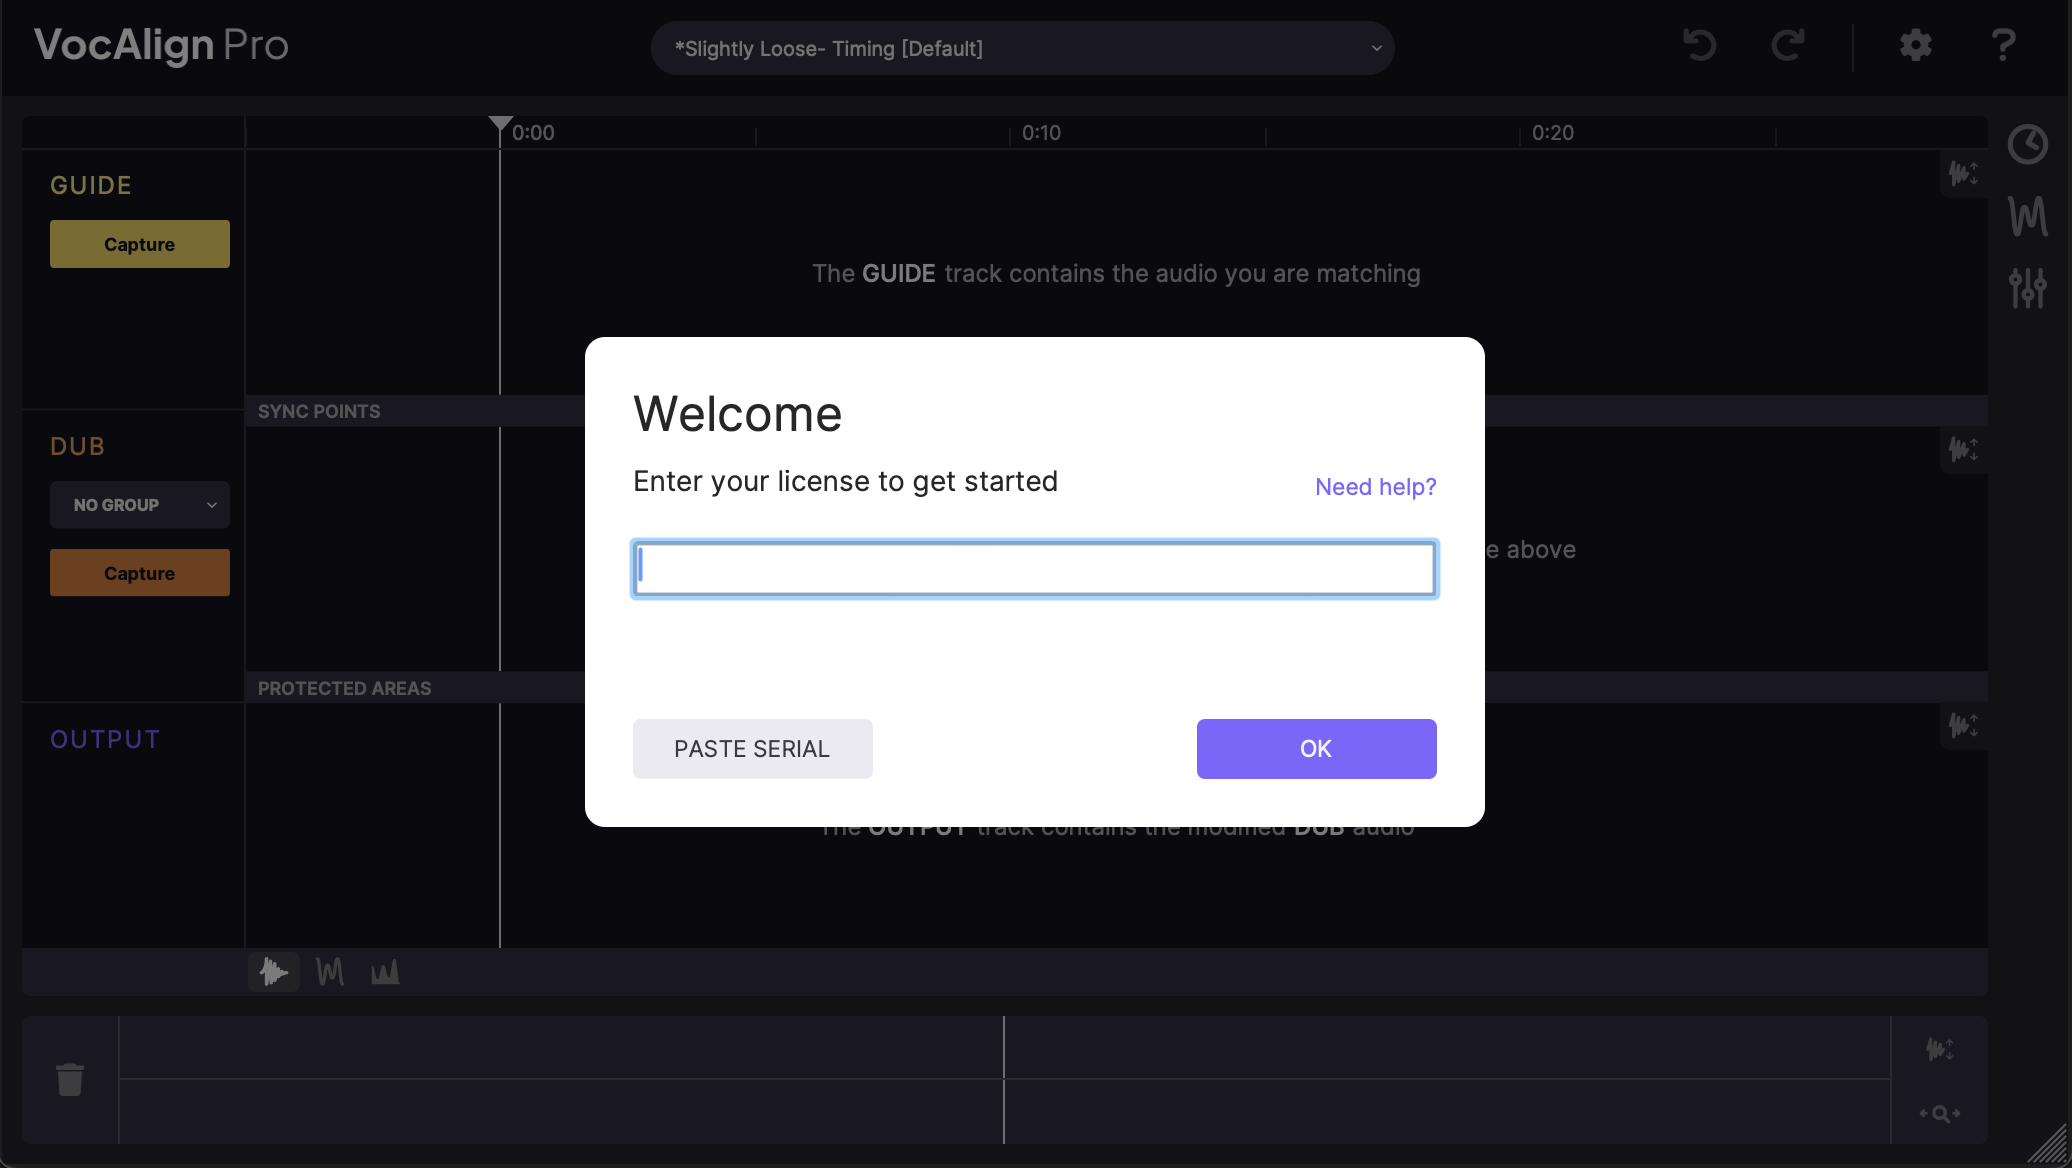The image size is (2072, 1168).
Task: Toggle the energy view mode below the tracks
Action: (x=385, y=971)
